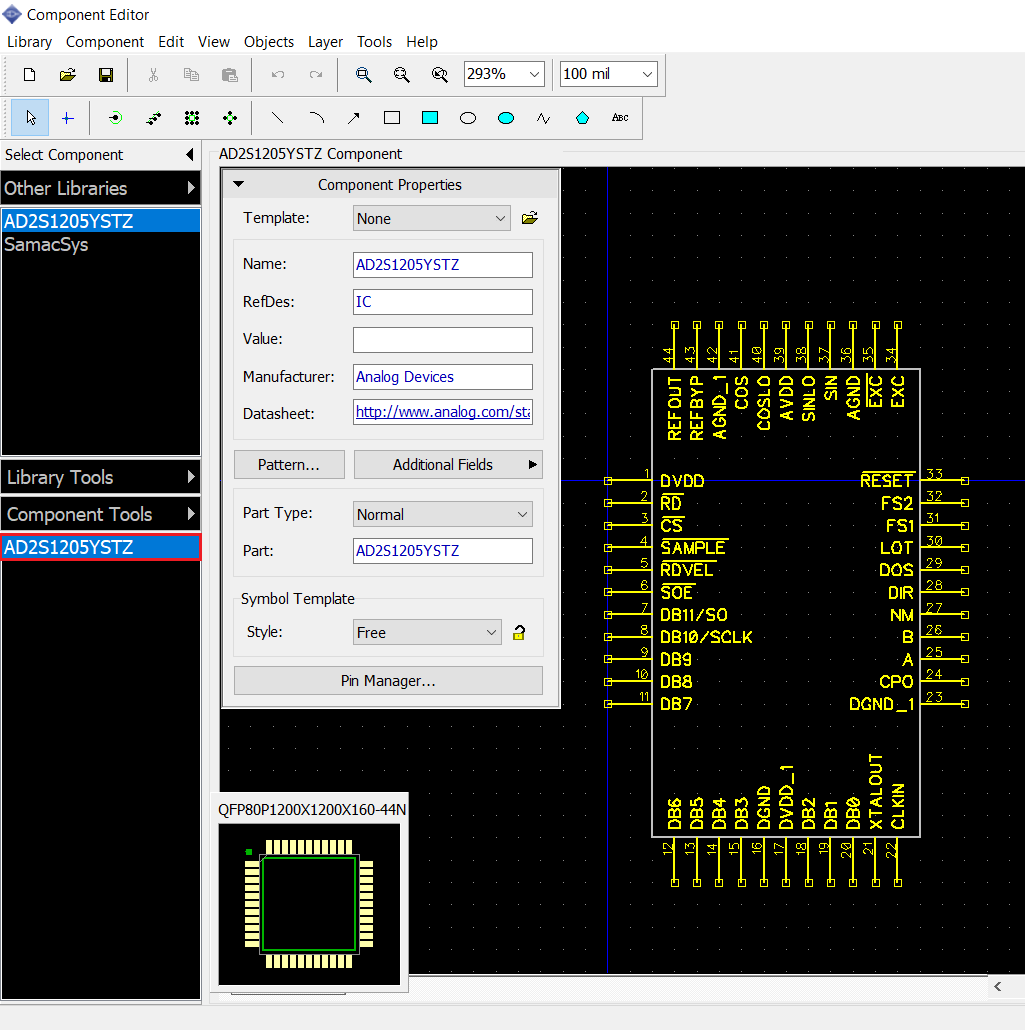Expand the Library Tools section

[x=101, y=477]
